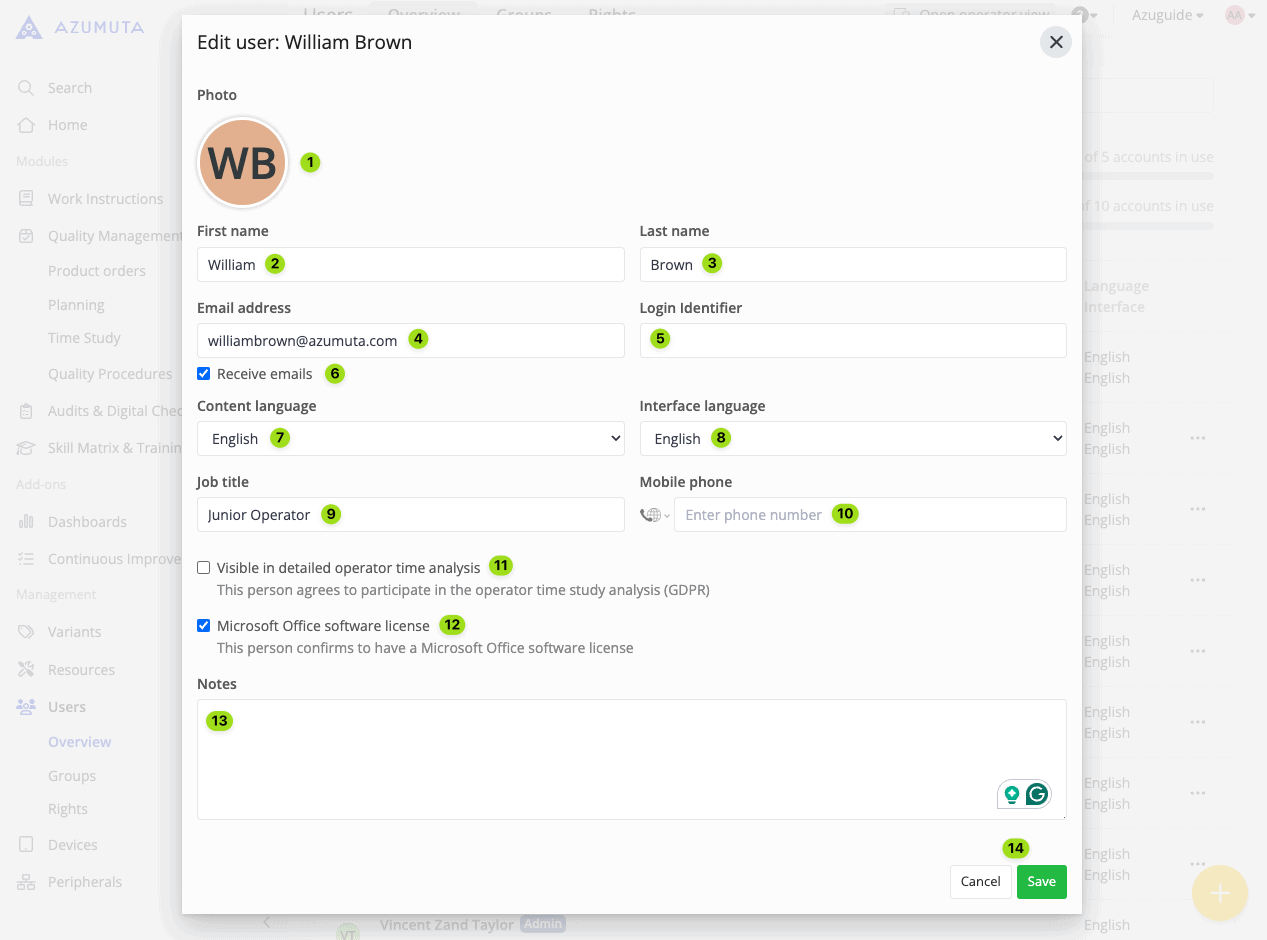
Task: Click the Cancel button
Action: (980, 882)
